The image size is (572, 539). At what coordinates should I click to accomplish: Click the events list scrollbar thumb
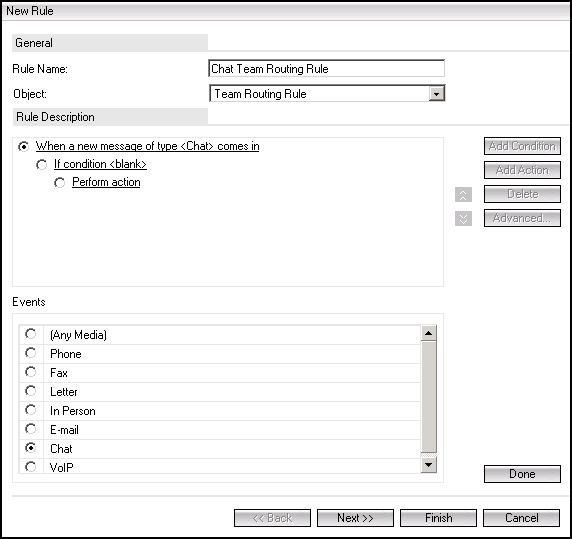pyautogui.click(x=429, y=397)
